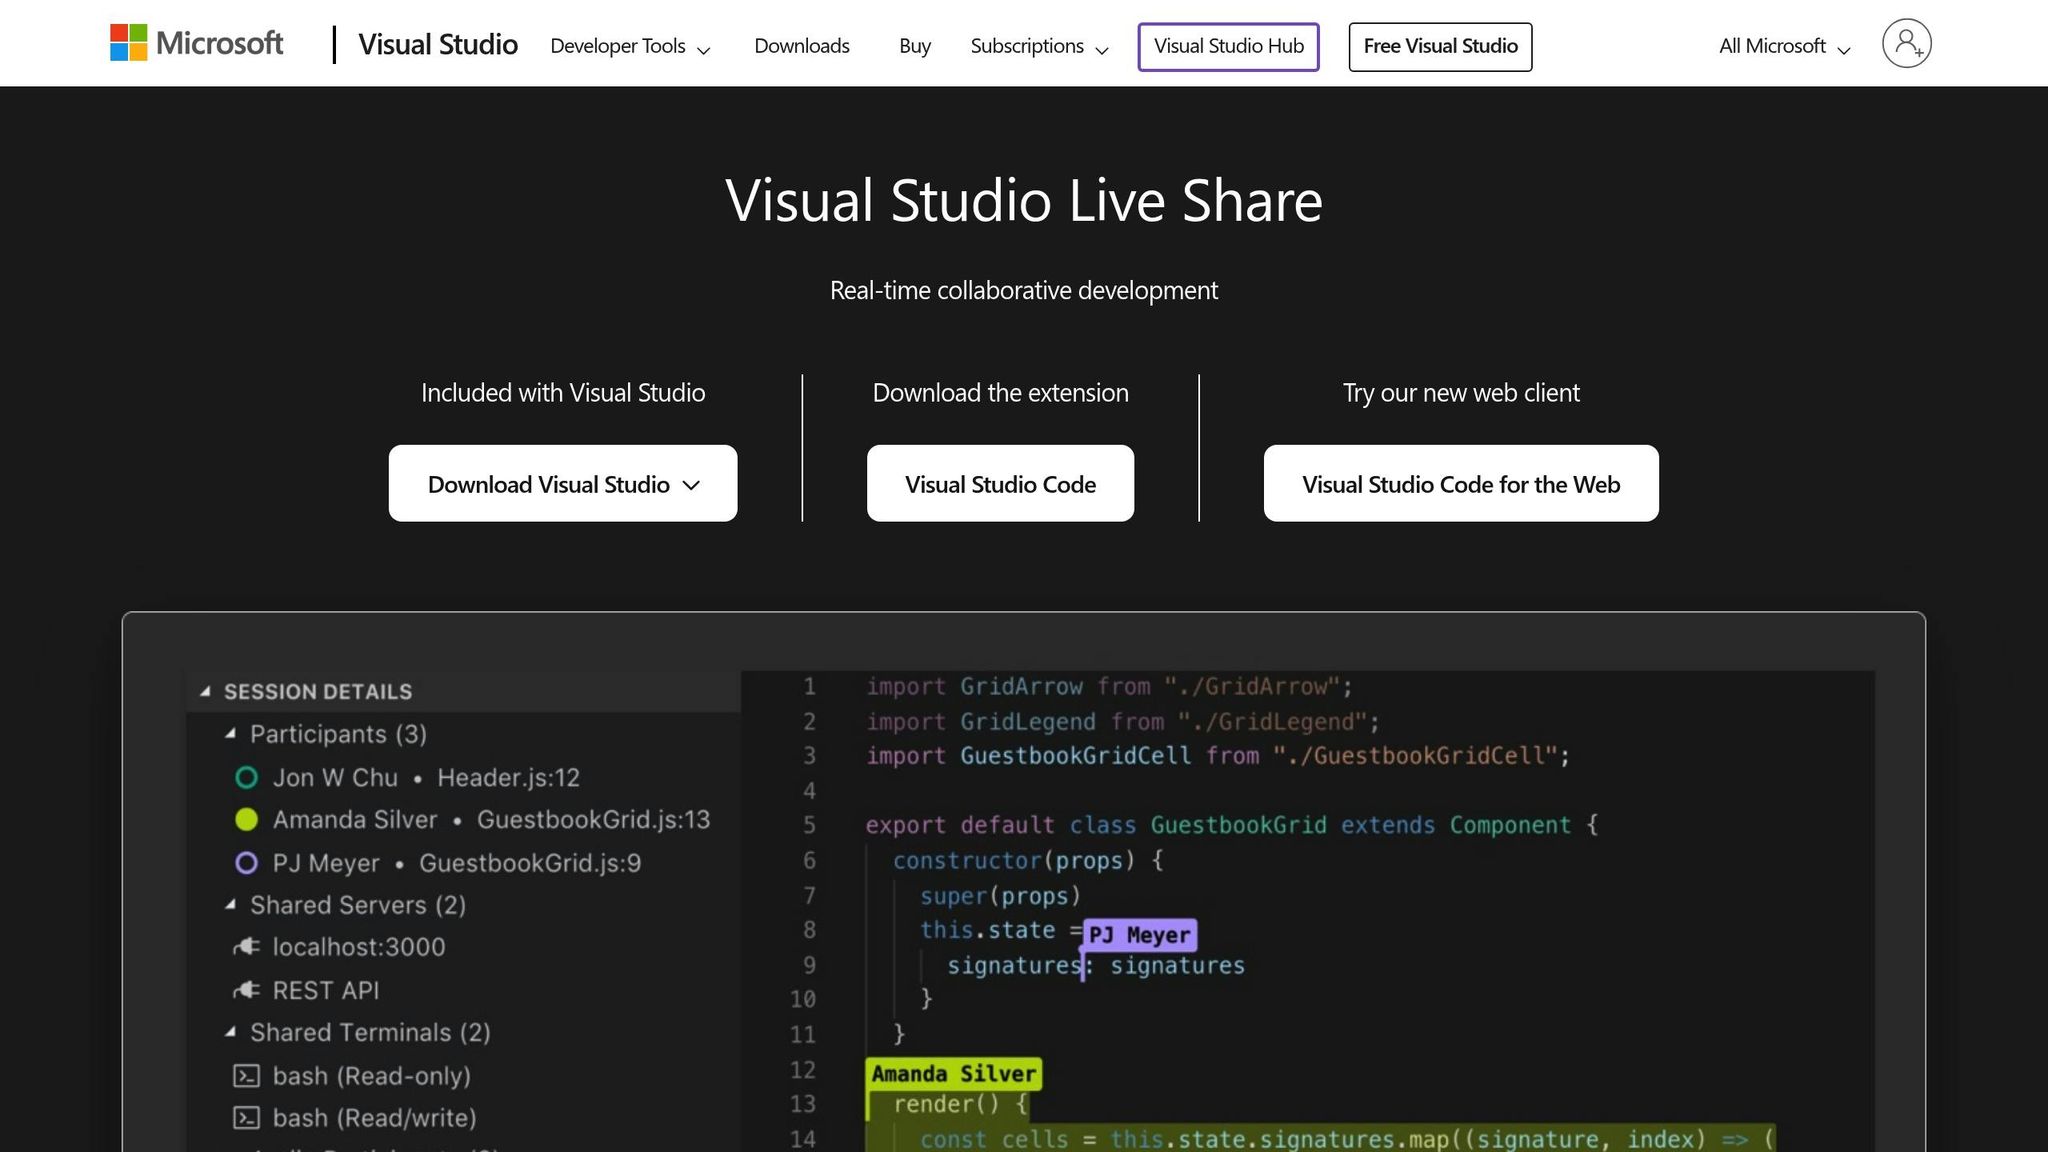Click the Microsoft logo

point(196,43)
